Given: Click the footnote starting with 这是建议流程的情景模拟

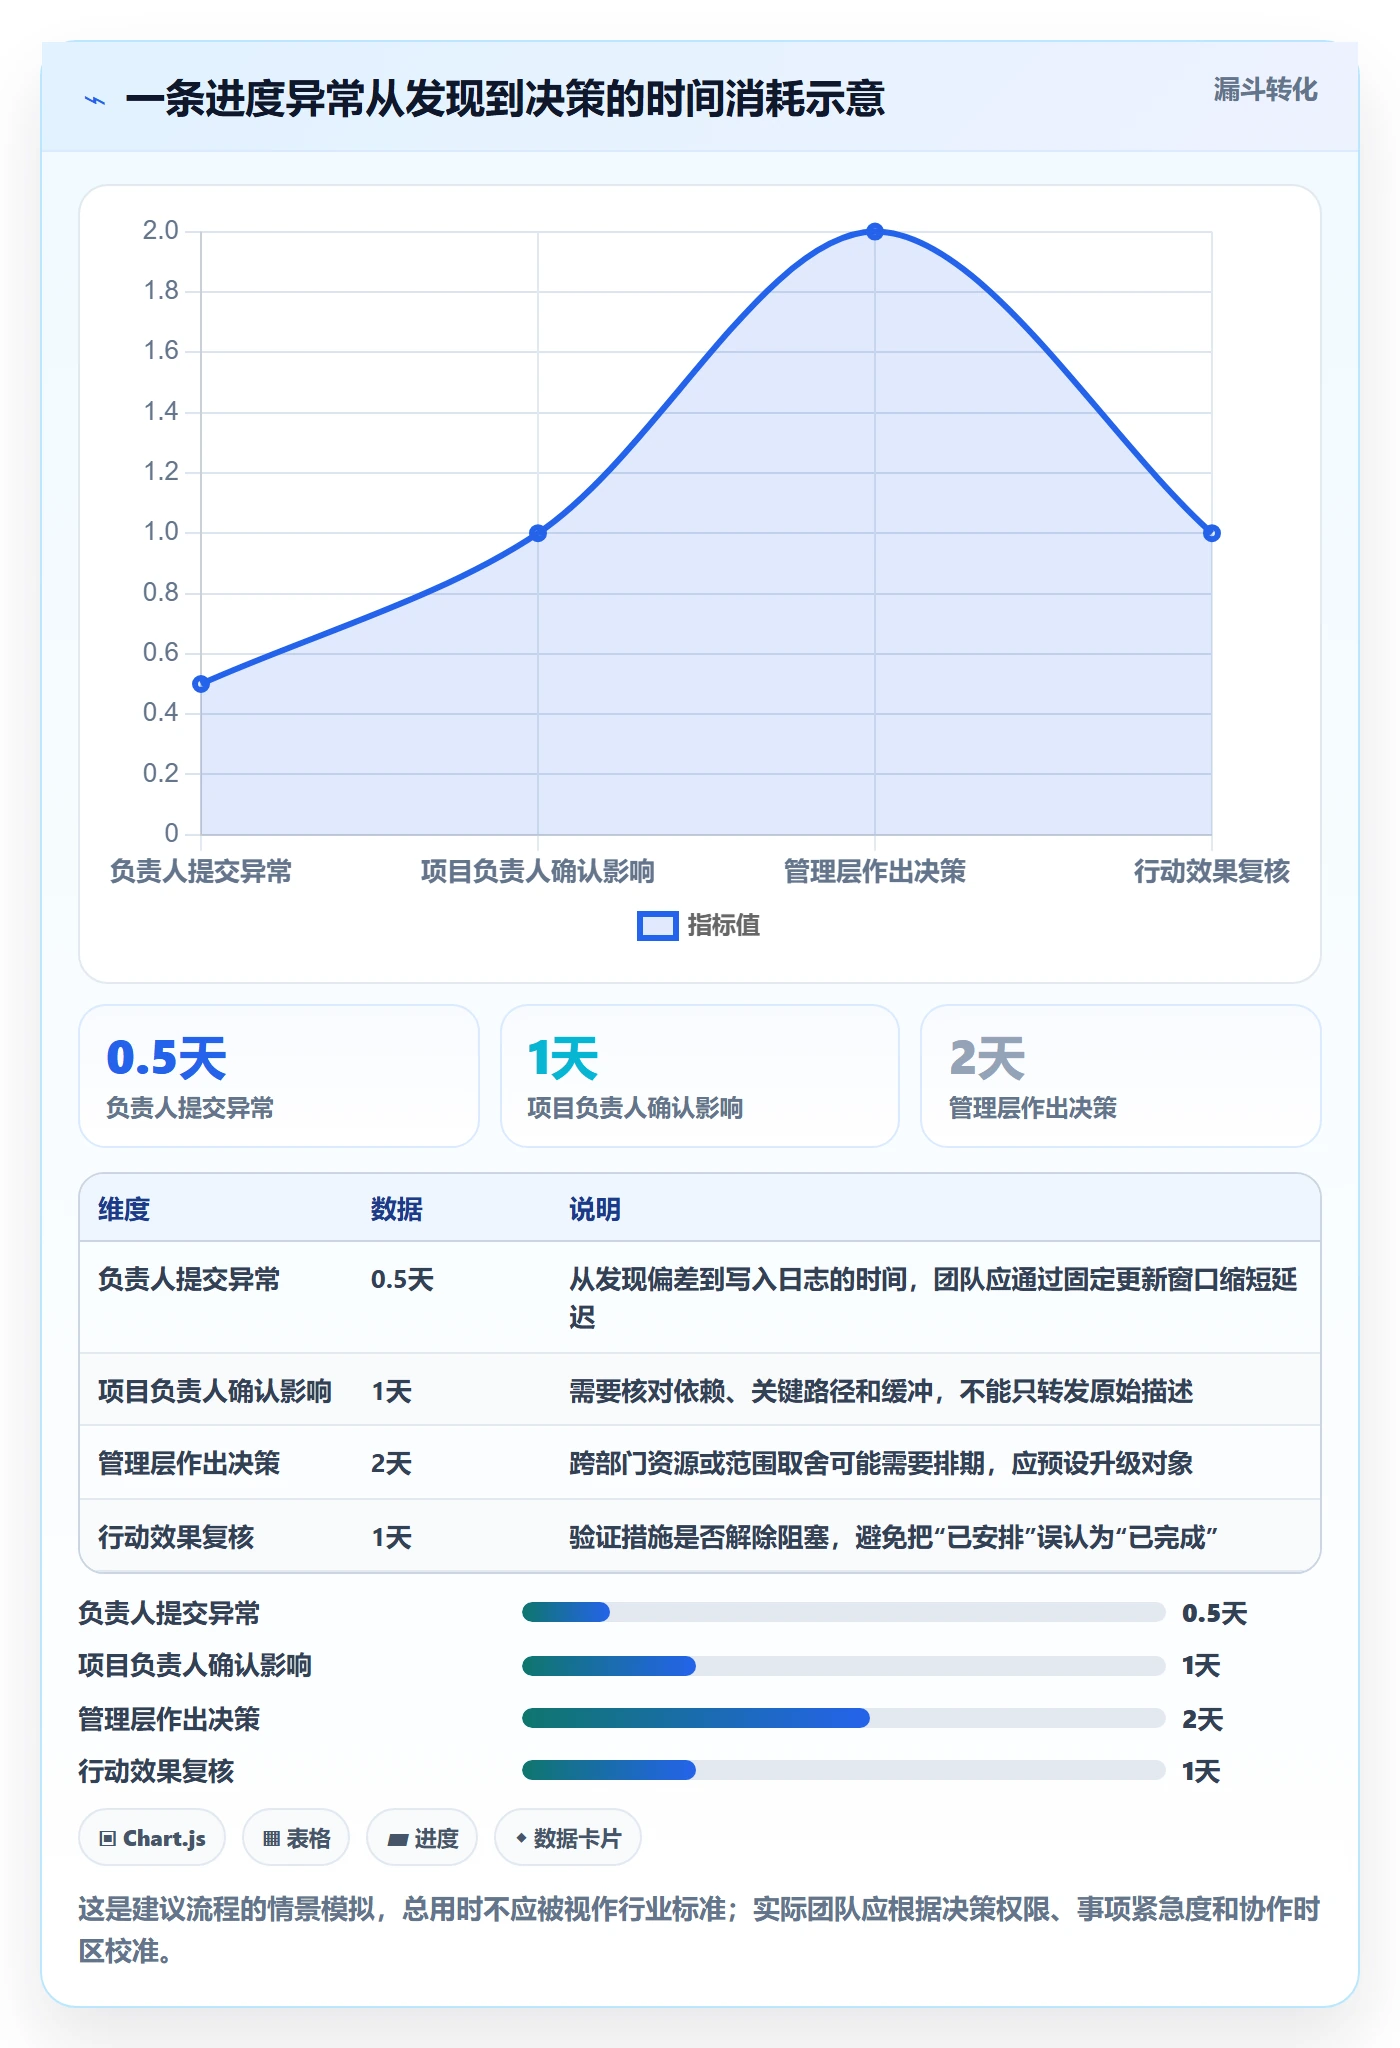Looking at the screenshot, I should [699, 1930].
